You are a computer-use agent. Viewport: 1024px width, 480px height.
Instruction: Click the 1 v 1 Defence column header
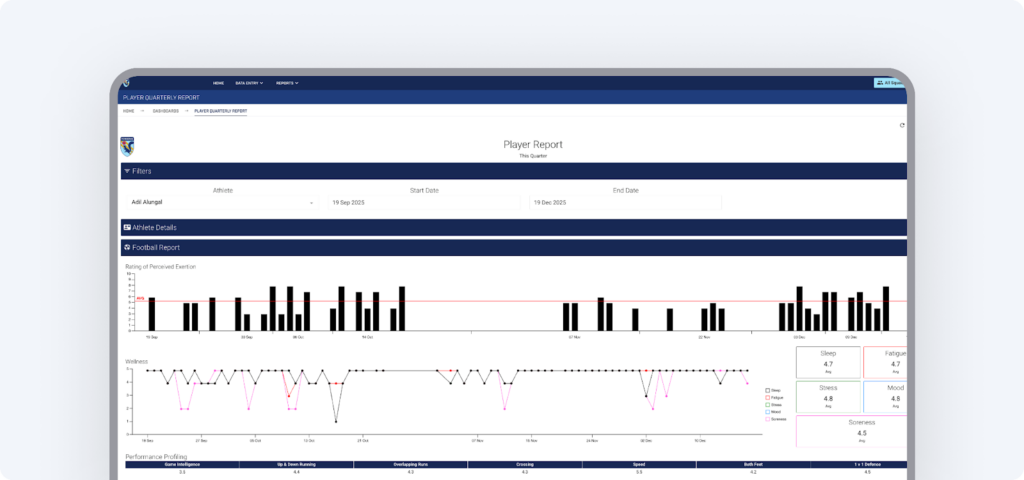click(859, 464)
